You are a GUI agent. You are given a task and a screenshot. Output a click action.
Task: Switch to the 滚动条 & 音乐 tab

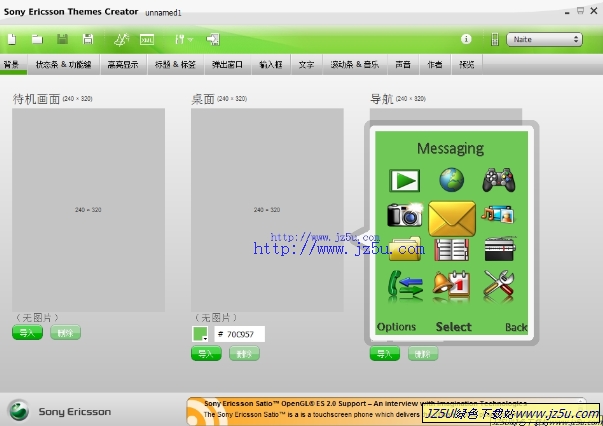(355, 65)
